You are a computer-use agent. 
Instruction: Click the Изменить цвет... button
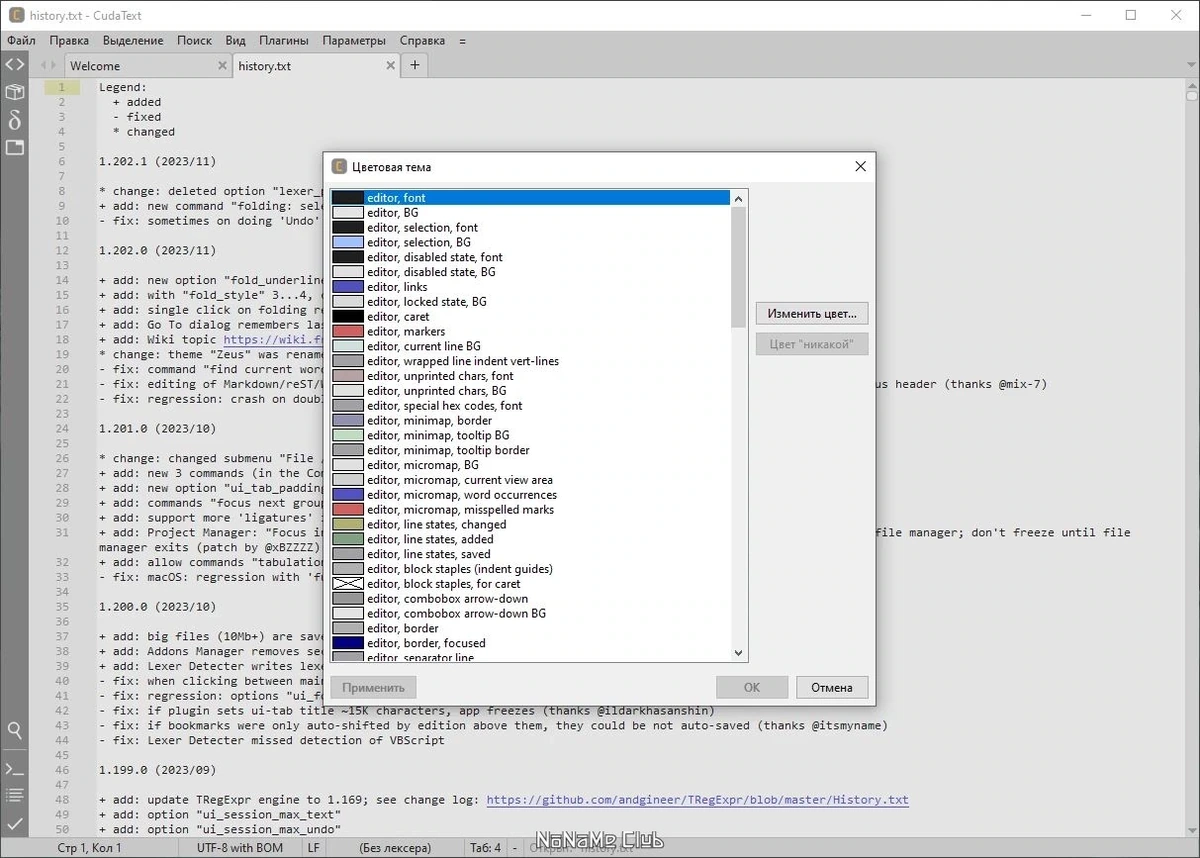point(812,313)
